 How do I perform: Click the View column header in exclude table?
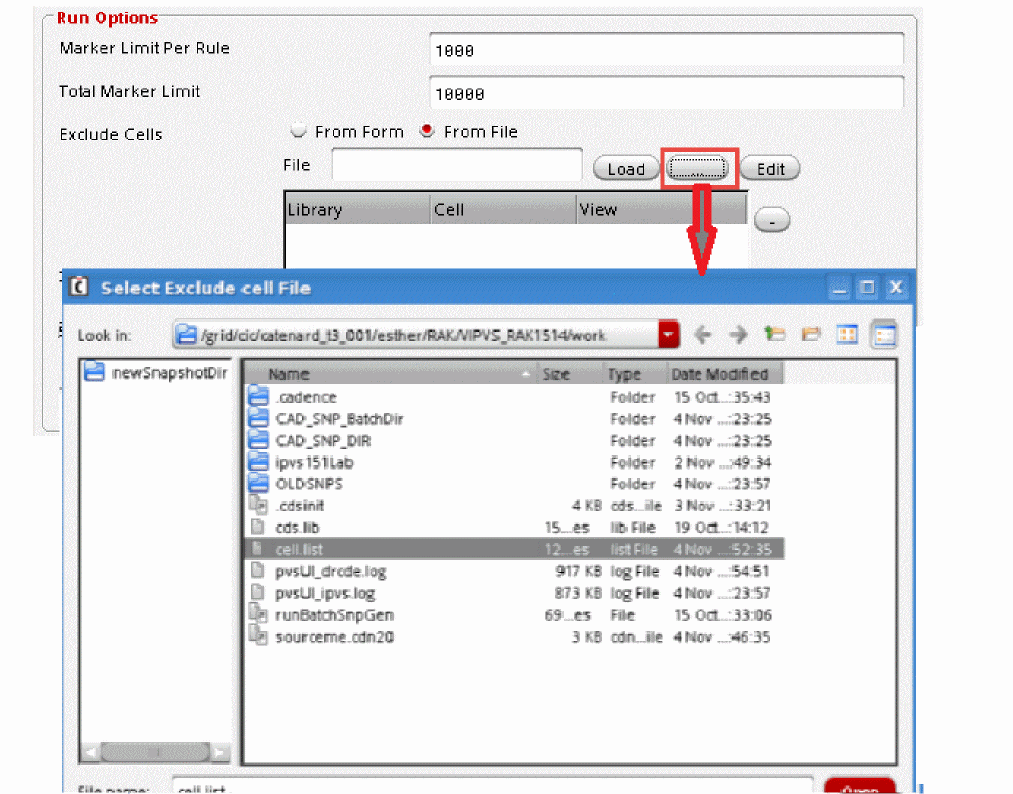662,209
